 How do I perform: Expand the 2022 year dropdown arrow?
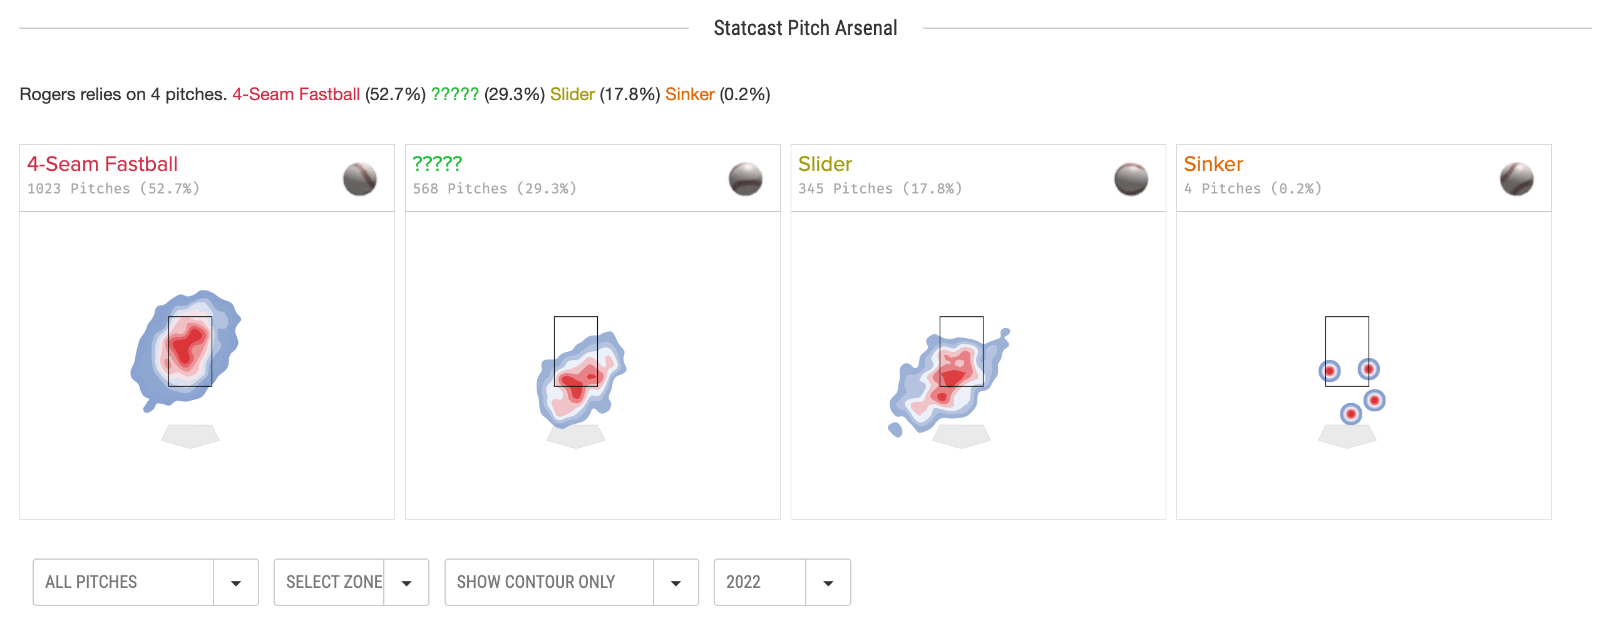click(x=828, y=583)
